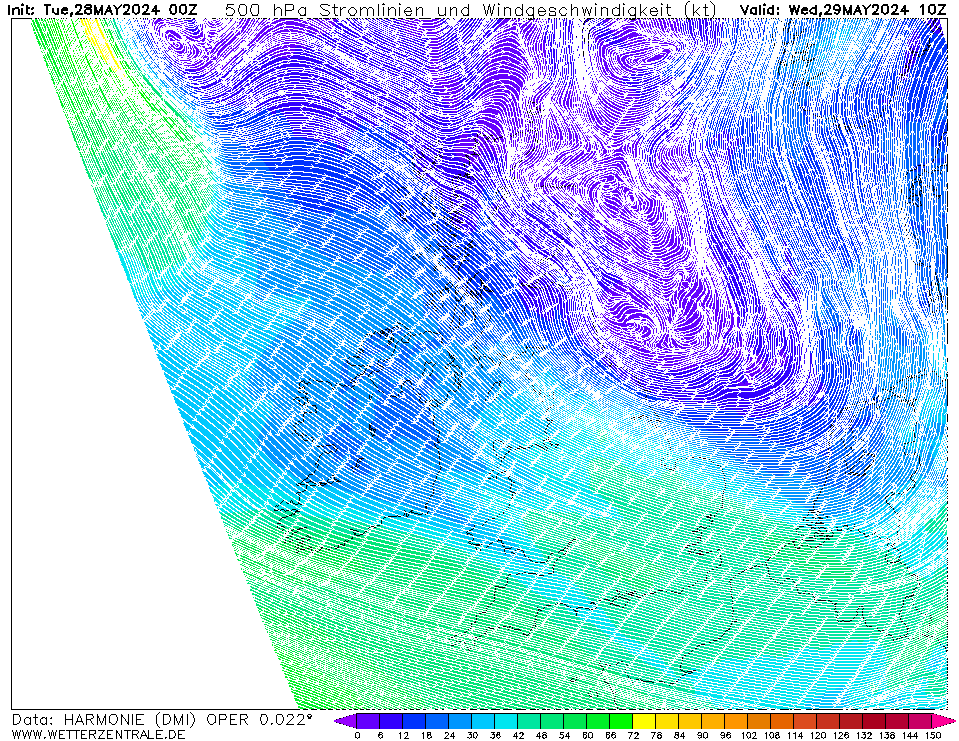This screenshot has height=741, width=959.
Task: Click the purple swatch between 0 and 6
Action: (368, 721)
